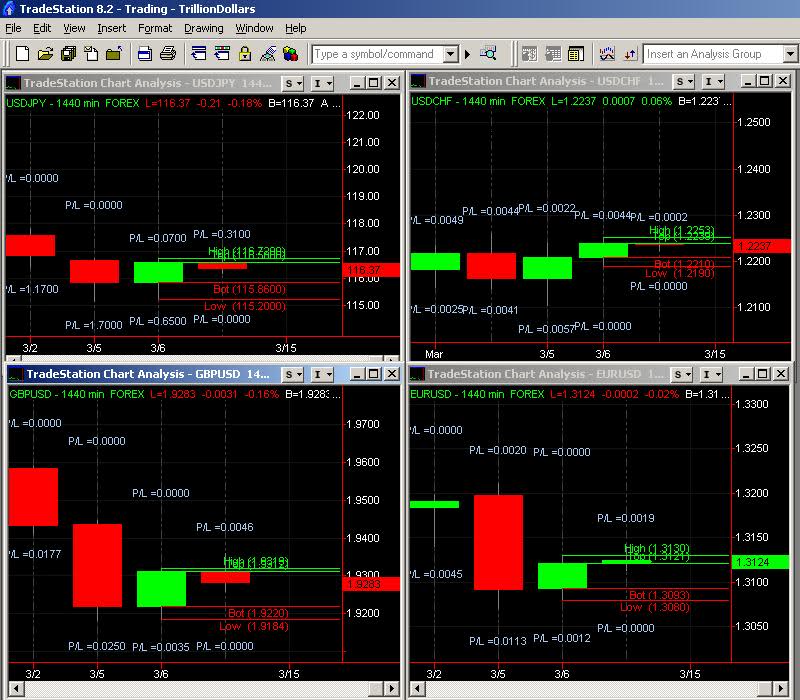The image size is (800, 700).
Task: Open the S dropdown in the EURUSD window
Action: tap(683, 374)
